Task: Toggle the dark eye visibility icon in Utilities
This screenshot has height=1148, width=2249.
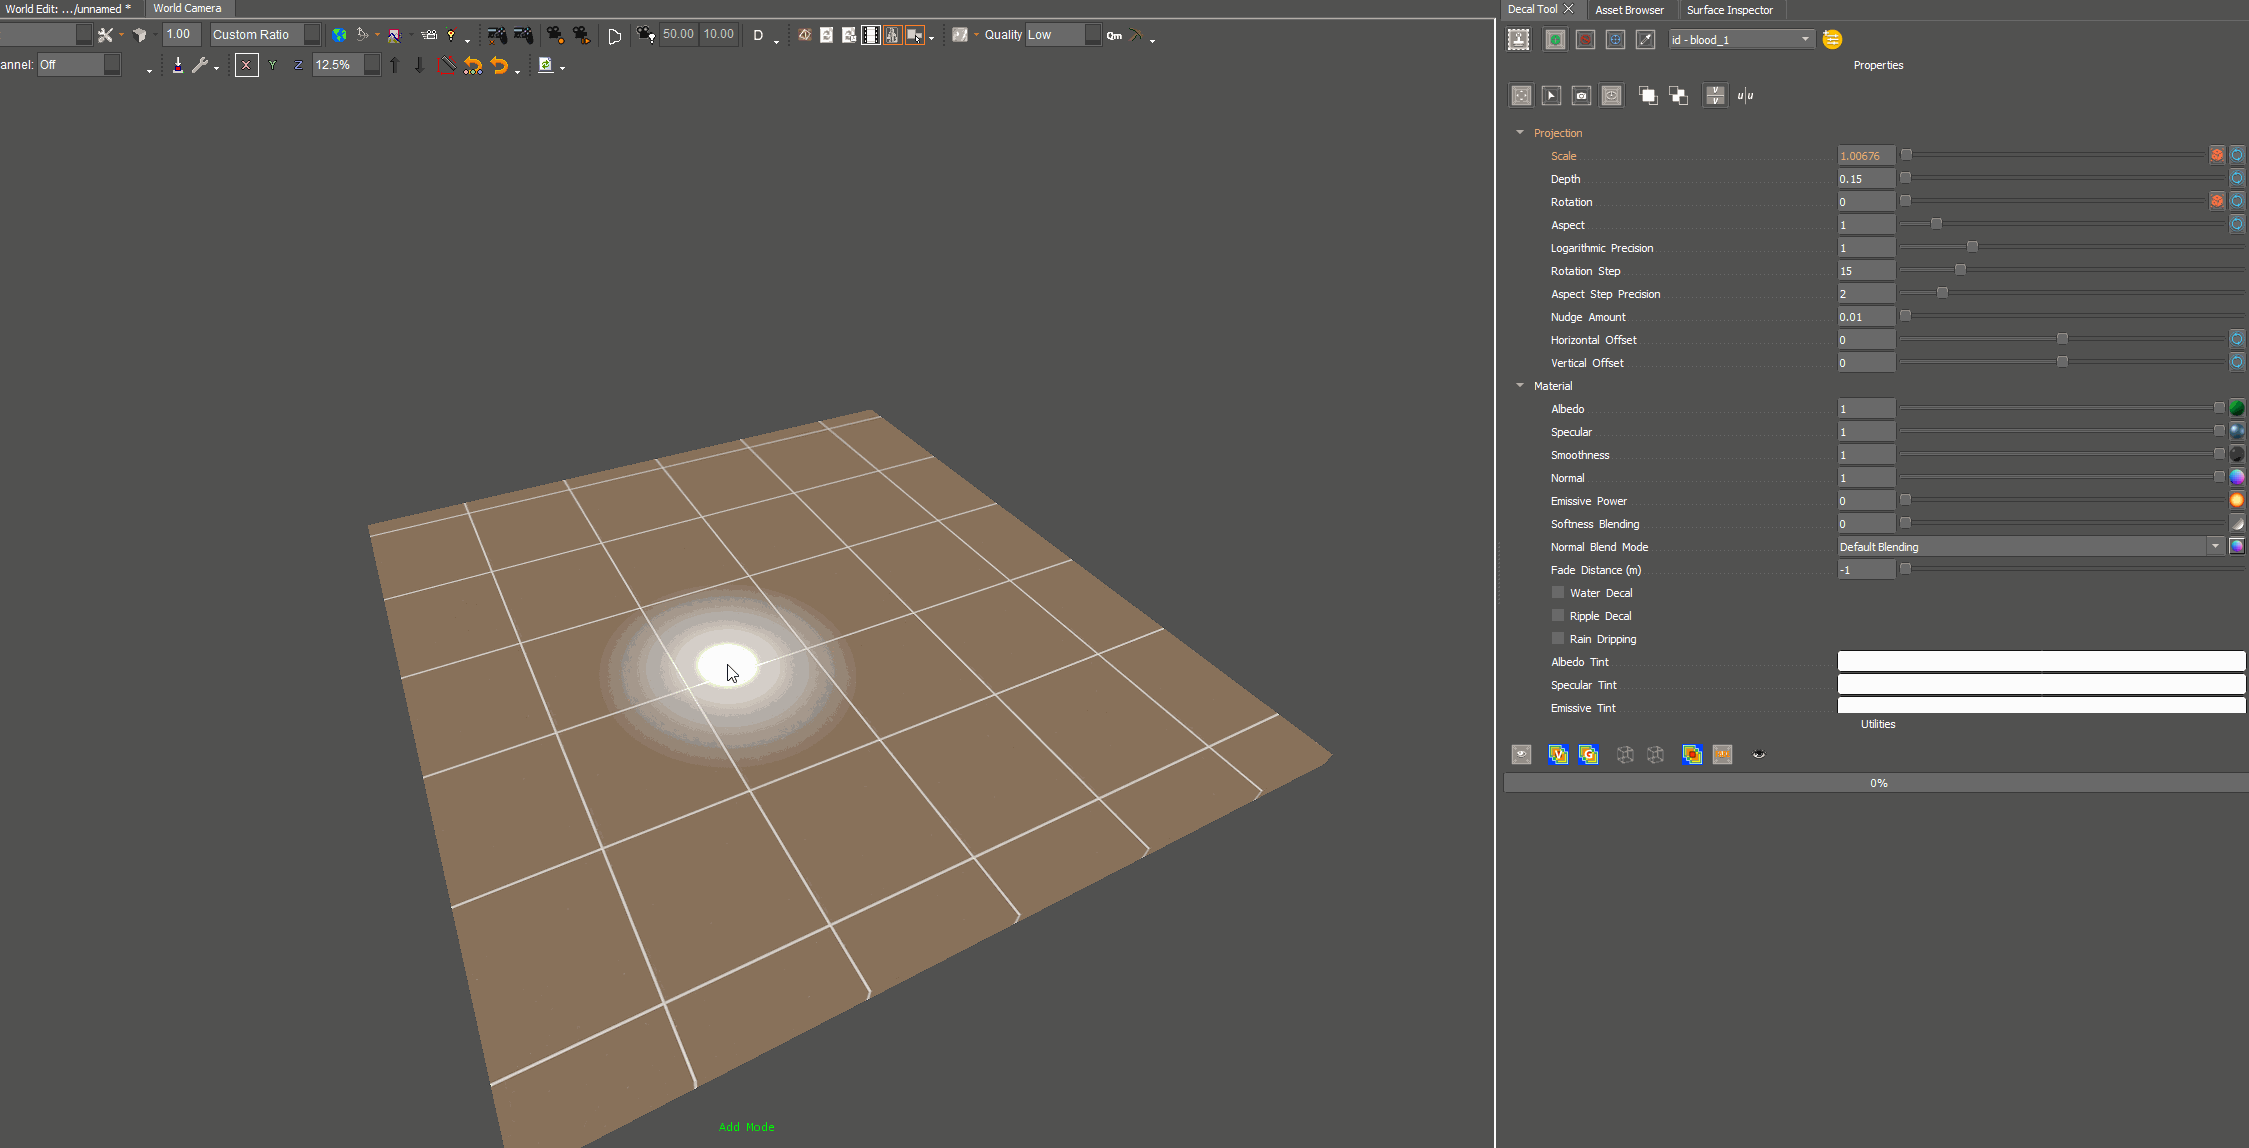Action: point(1759,755)
